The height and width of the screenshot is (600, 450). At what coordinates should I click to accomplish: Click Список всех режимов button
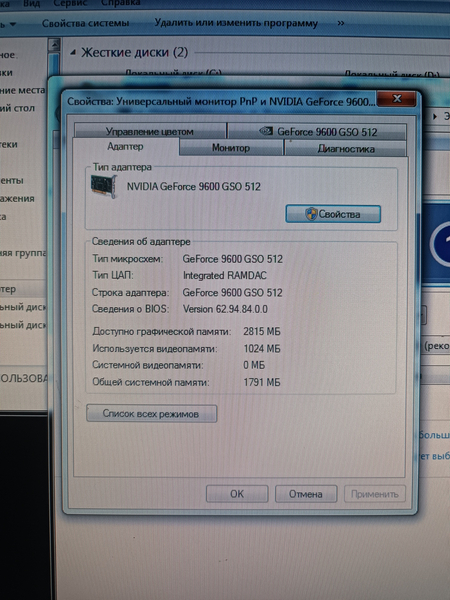[152, 414]
